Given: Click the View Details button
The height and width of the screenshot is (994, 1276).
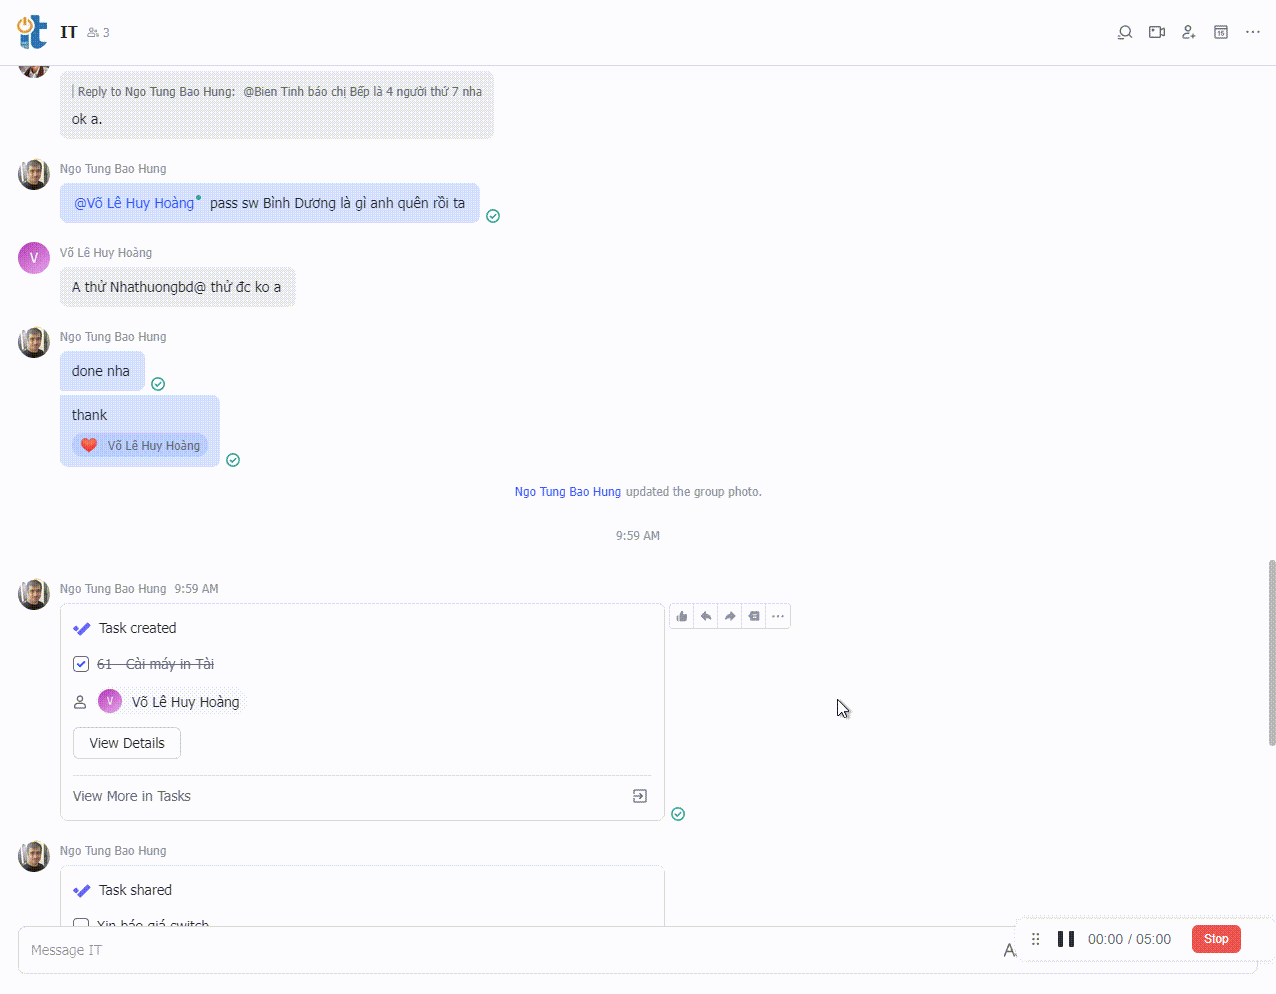Looking at the screenshot, I should tap(127, 743).
